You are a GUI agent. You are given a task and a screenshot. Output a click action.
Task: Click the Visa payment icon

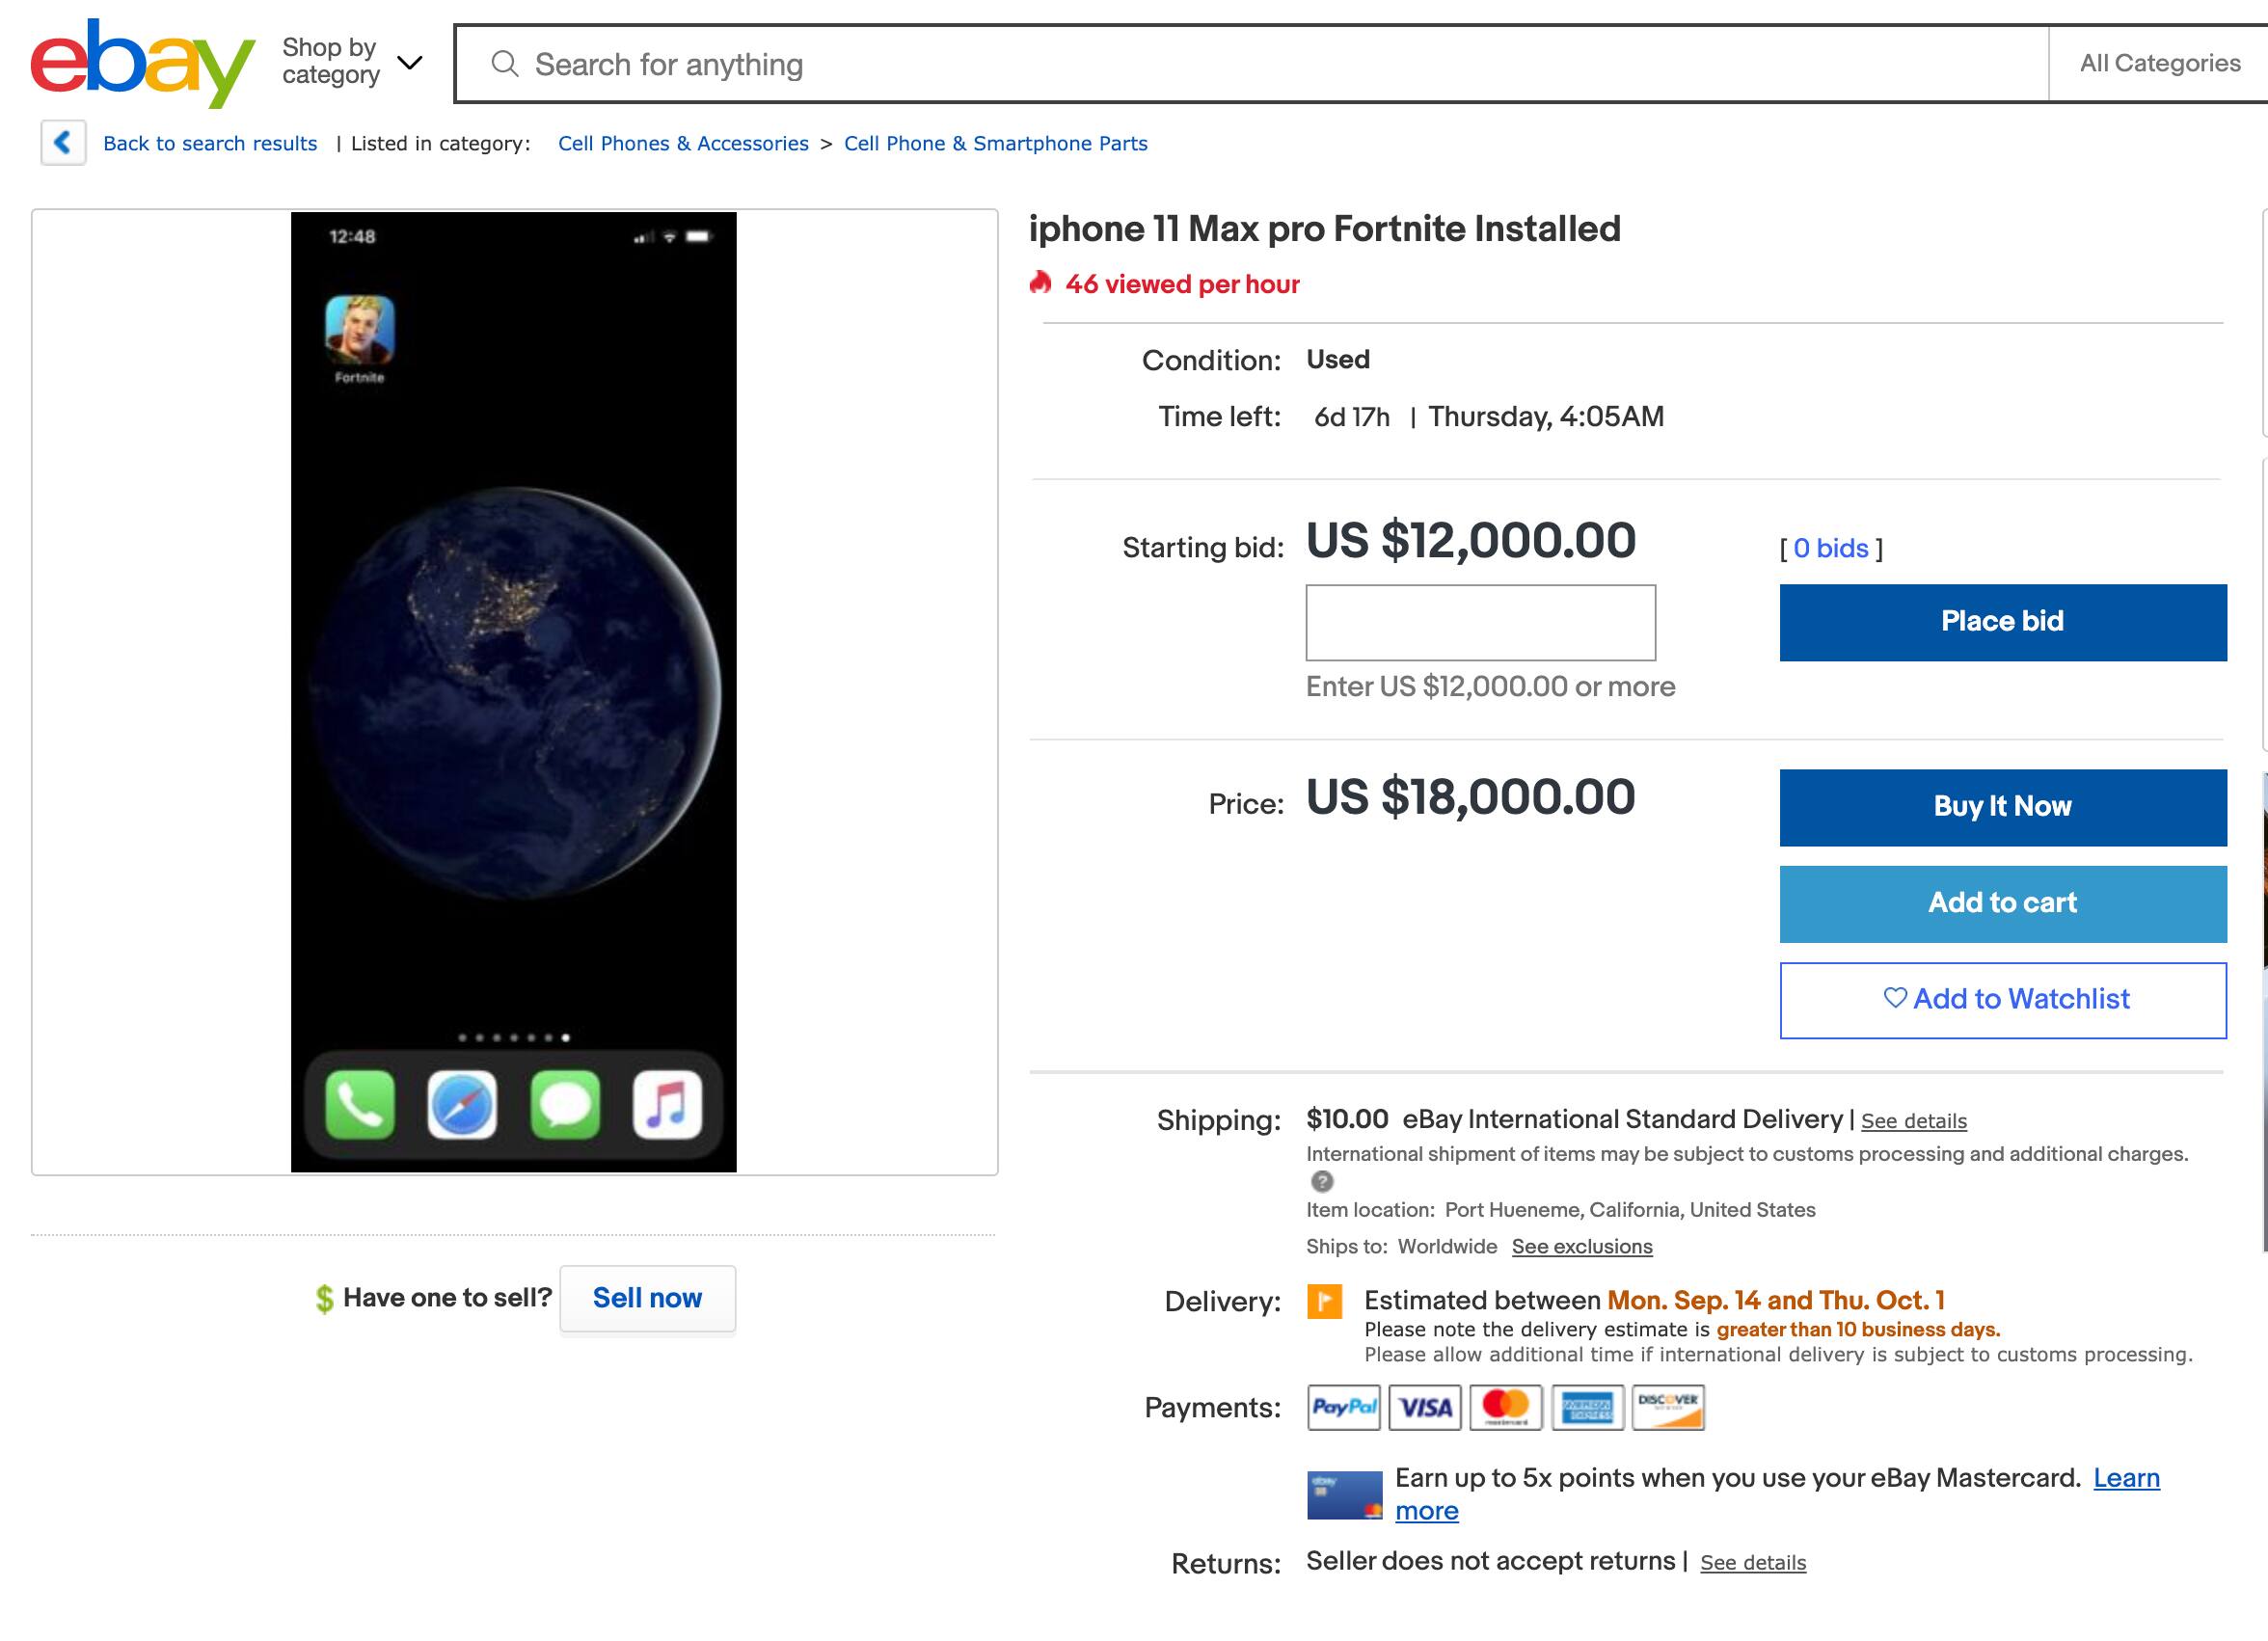[1425, 1407]
